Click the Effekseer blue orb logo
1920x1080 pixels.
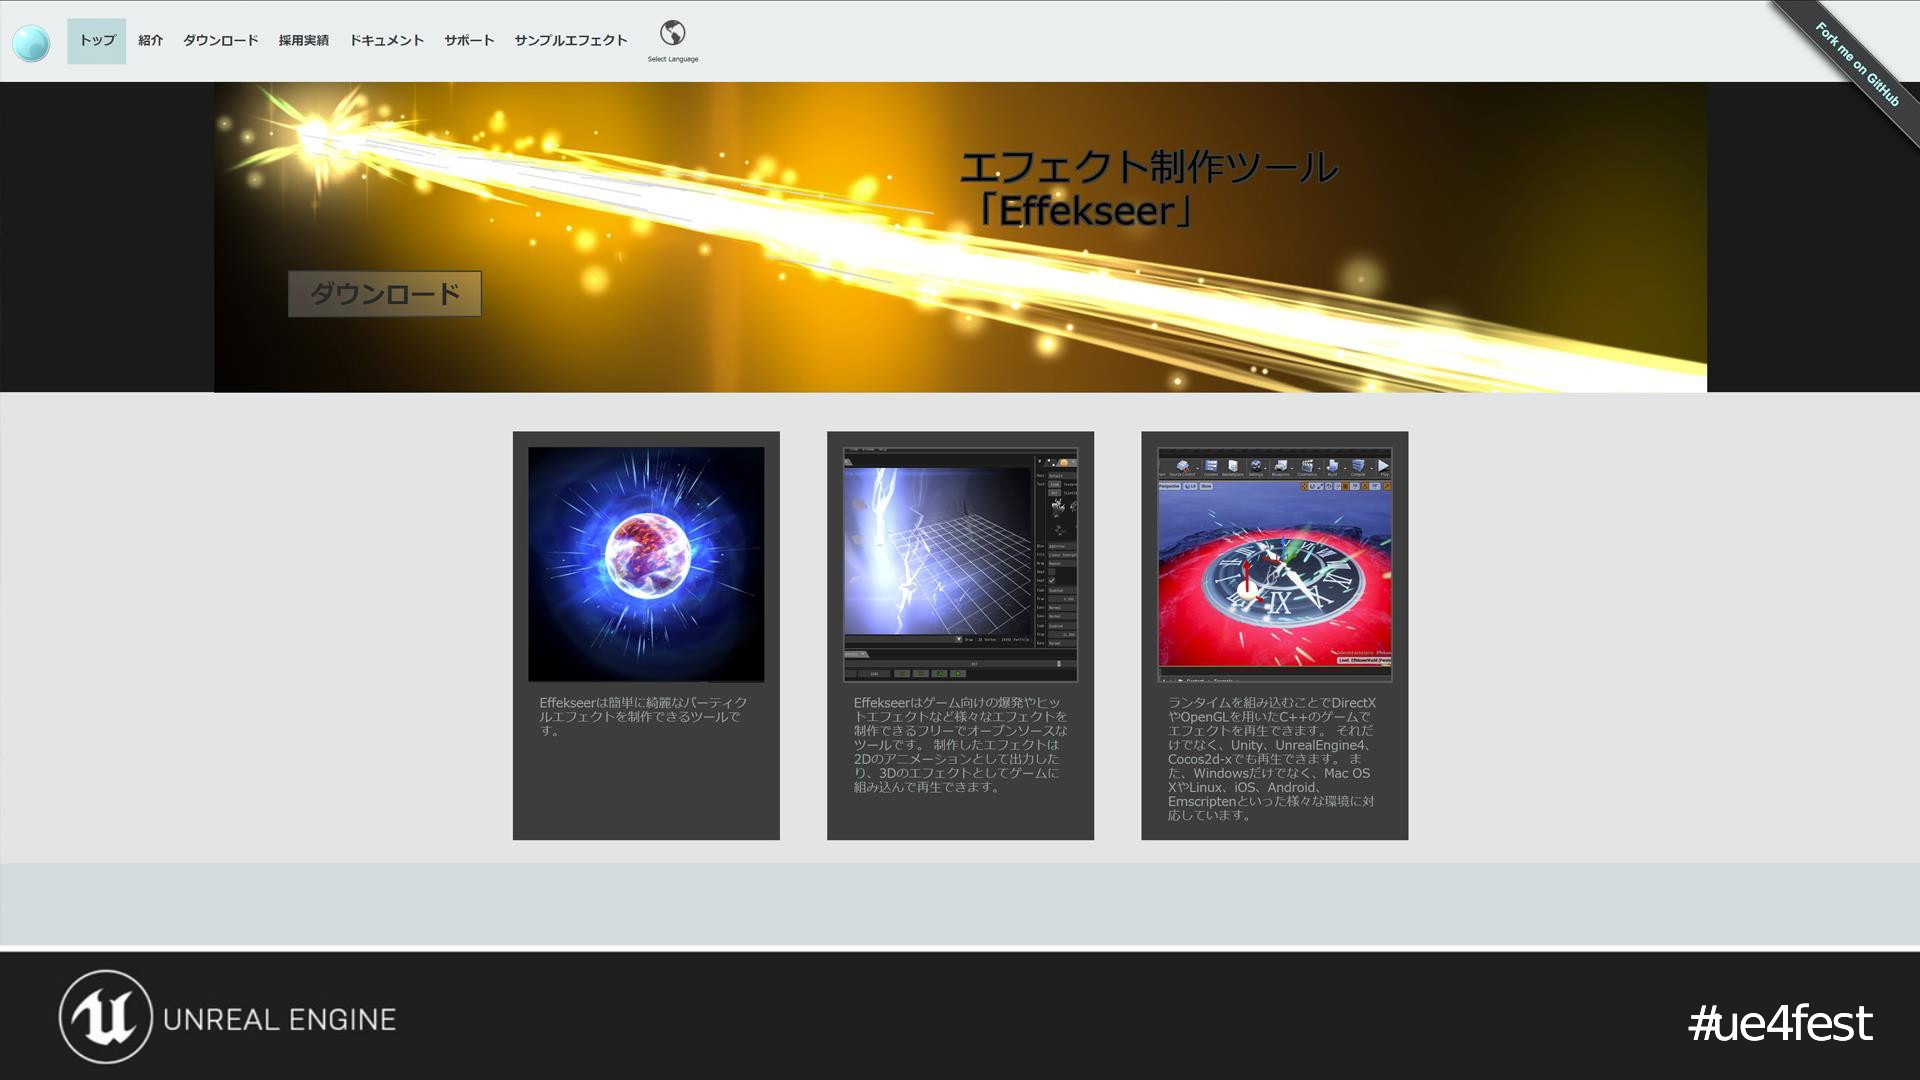pos(31,43)
